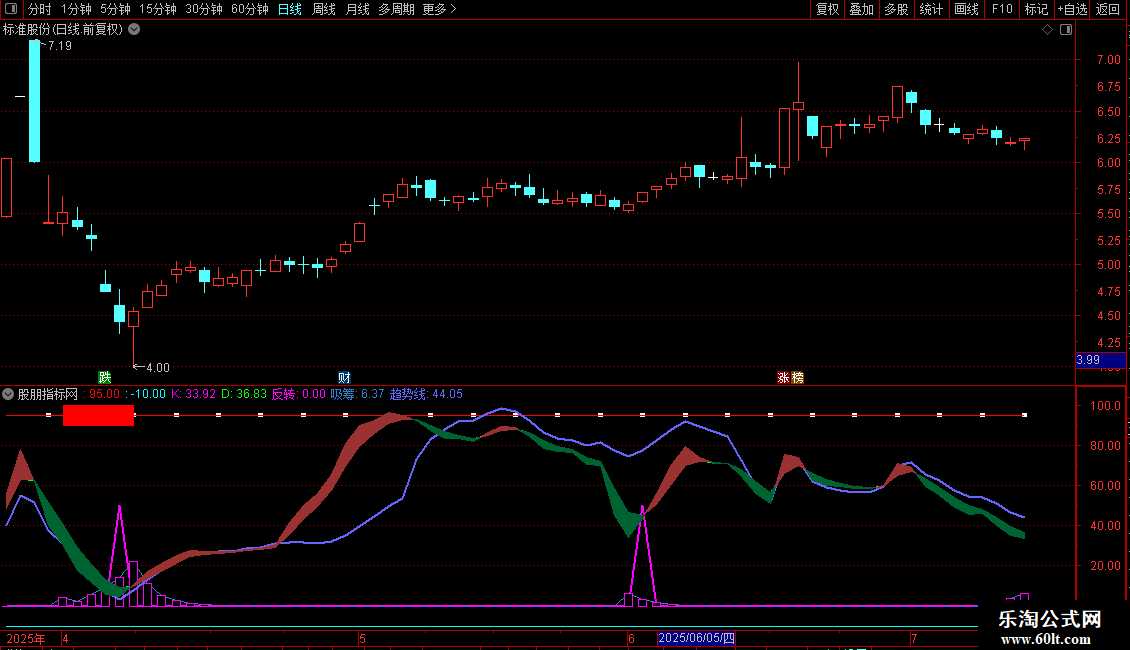Click the 标准股份(日线.前复权) chart title
1130x650 pixels.
tap(63, 30)
